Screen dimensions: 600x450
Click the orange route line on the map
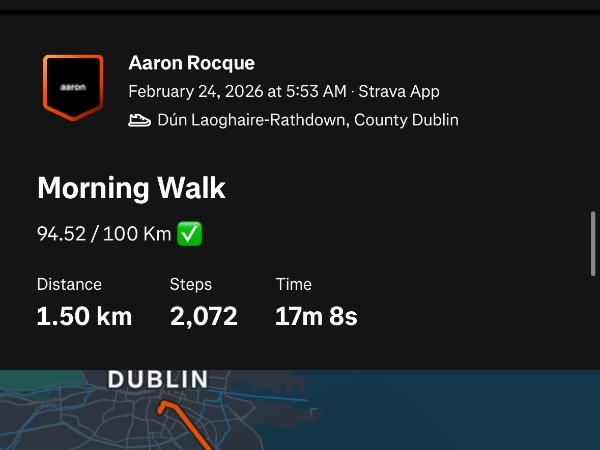[185, 422]
